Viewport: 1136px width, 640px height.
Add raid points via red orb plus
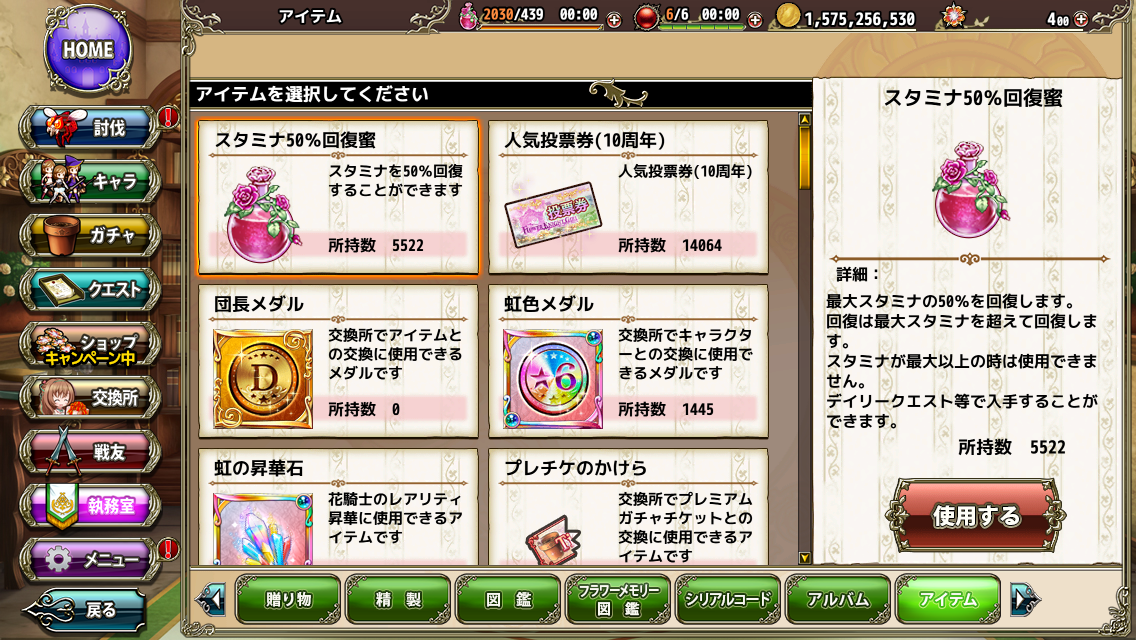click(x=755, y=20)
